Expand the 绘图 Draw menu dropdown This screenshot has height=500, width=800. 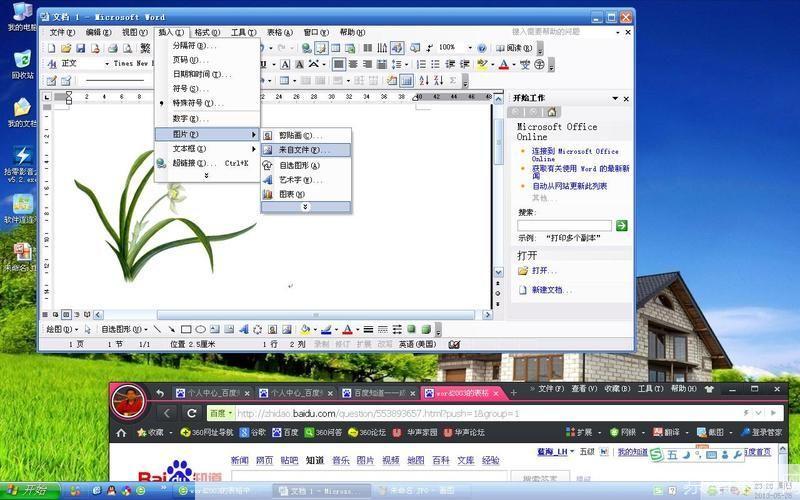(x=62, y=330)
